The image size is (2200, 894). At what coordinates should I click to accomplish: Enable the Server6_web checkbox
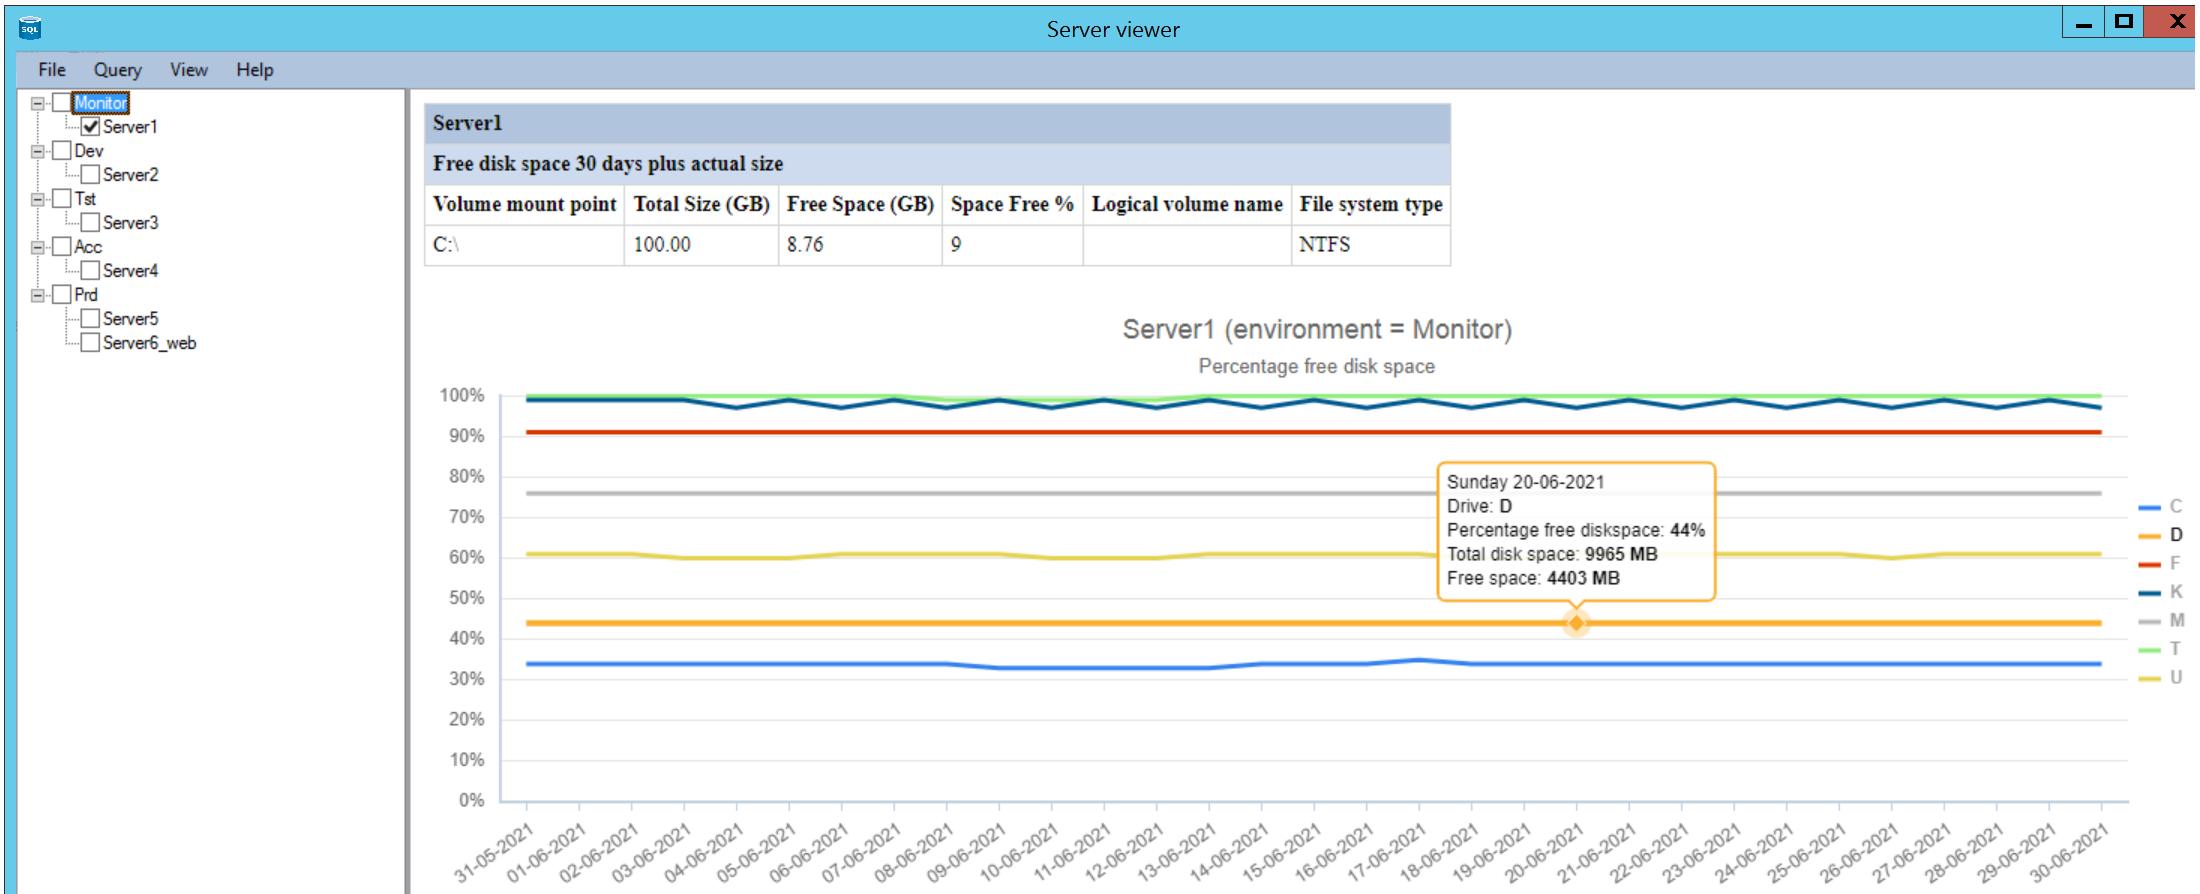tap(91, 343)
